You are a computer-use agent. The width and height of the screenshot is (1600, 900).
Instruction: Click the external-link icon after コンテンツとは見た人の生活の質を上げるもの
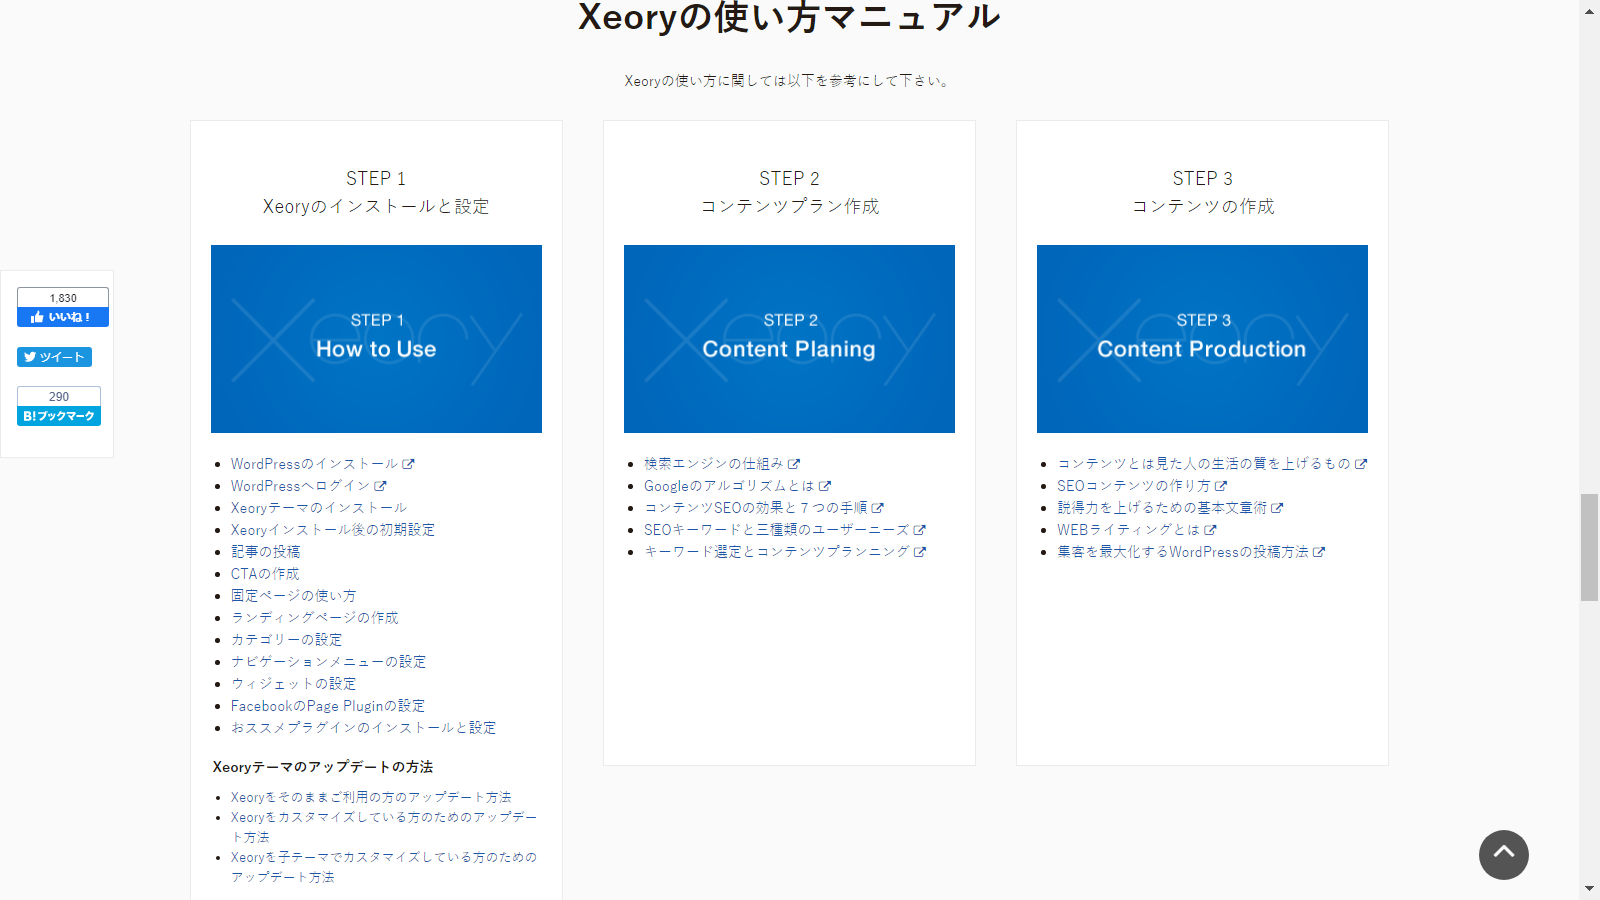tap(1361, 464)
